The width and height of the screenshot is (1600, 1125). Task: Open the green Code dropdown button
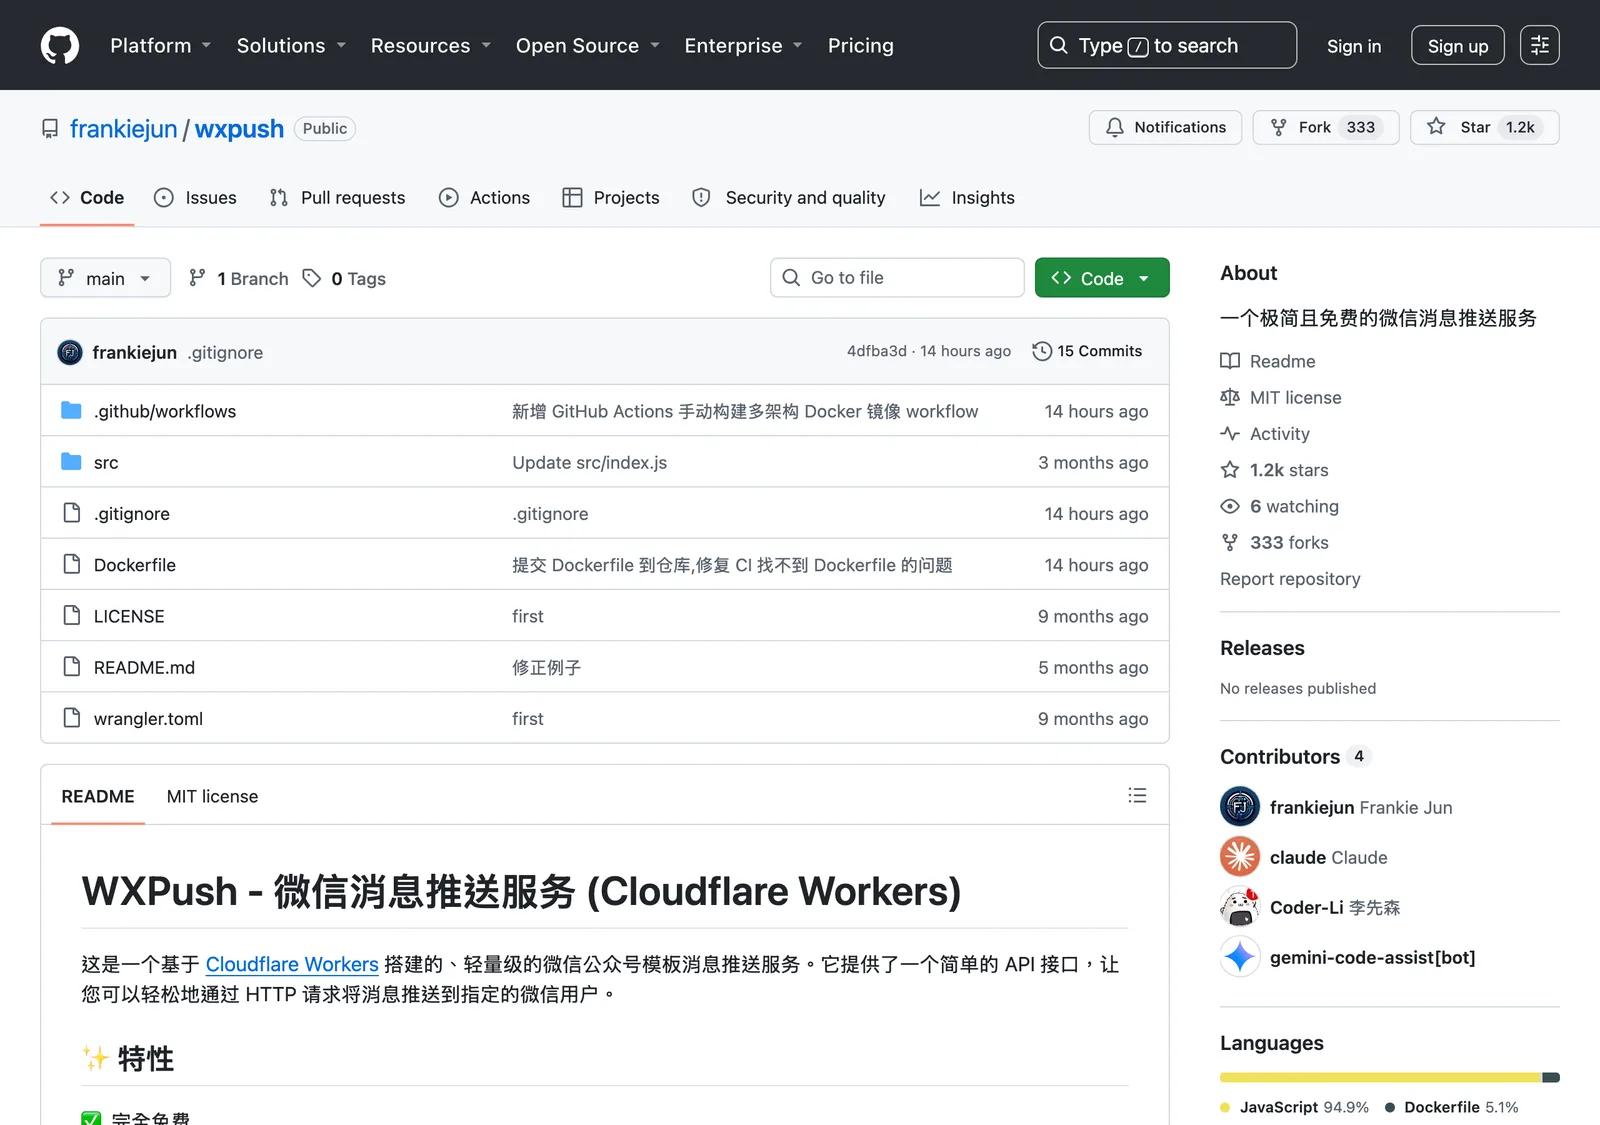pos(1102,278)
